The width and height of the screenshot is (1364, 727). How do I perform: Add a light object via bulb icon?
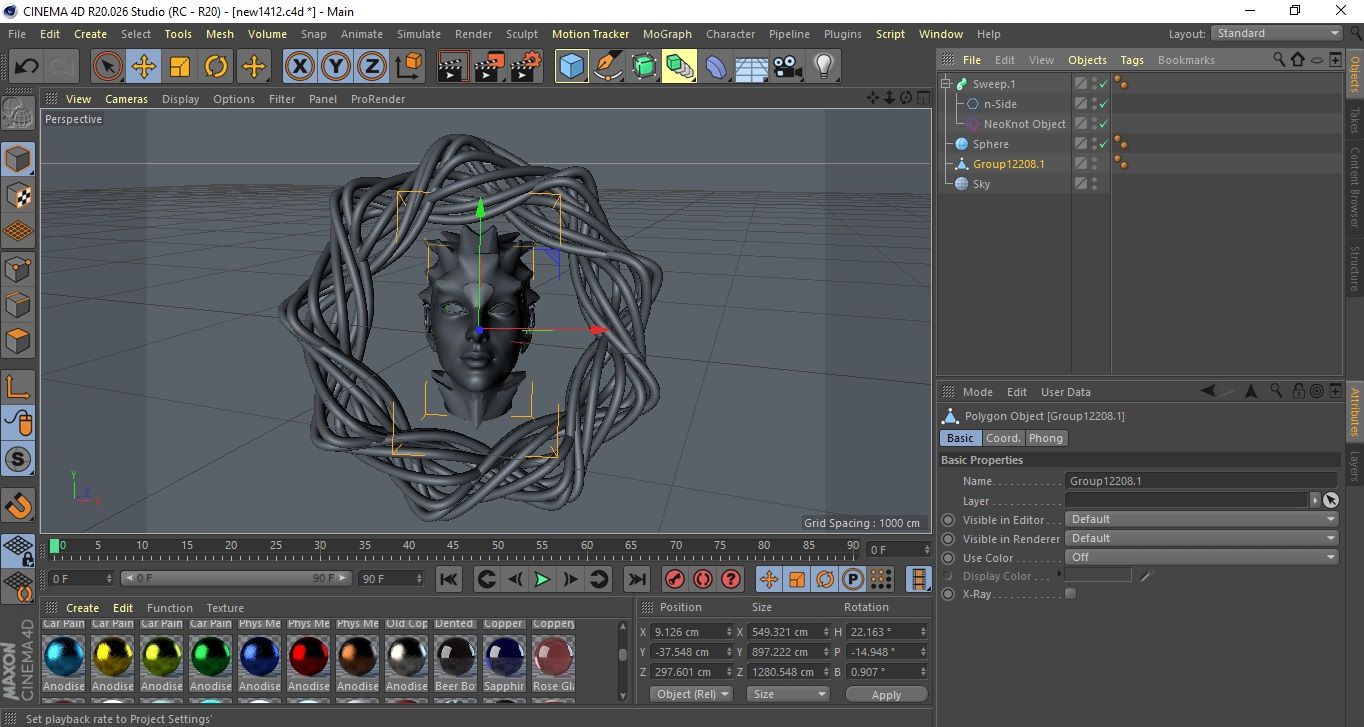coord(823,67)
